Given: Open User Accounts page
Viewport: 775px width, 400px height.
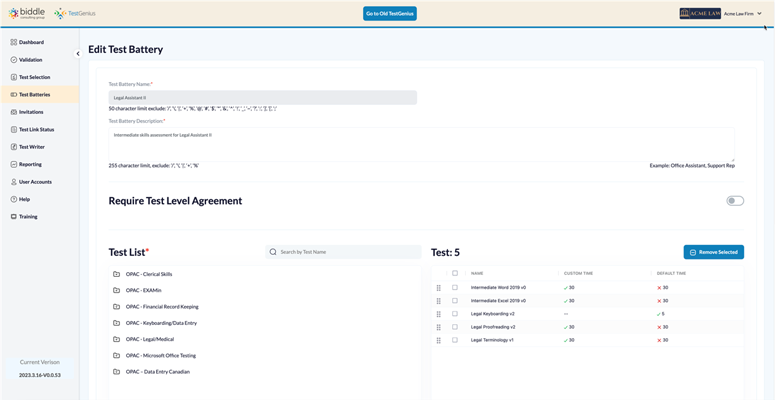Looking at the screenshot, I should 40,182.
